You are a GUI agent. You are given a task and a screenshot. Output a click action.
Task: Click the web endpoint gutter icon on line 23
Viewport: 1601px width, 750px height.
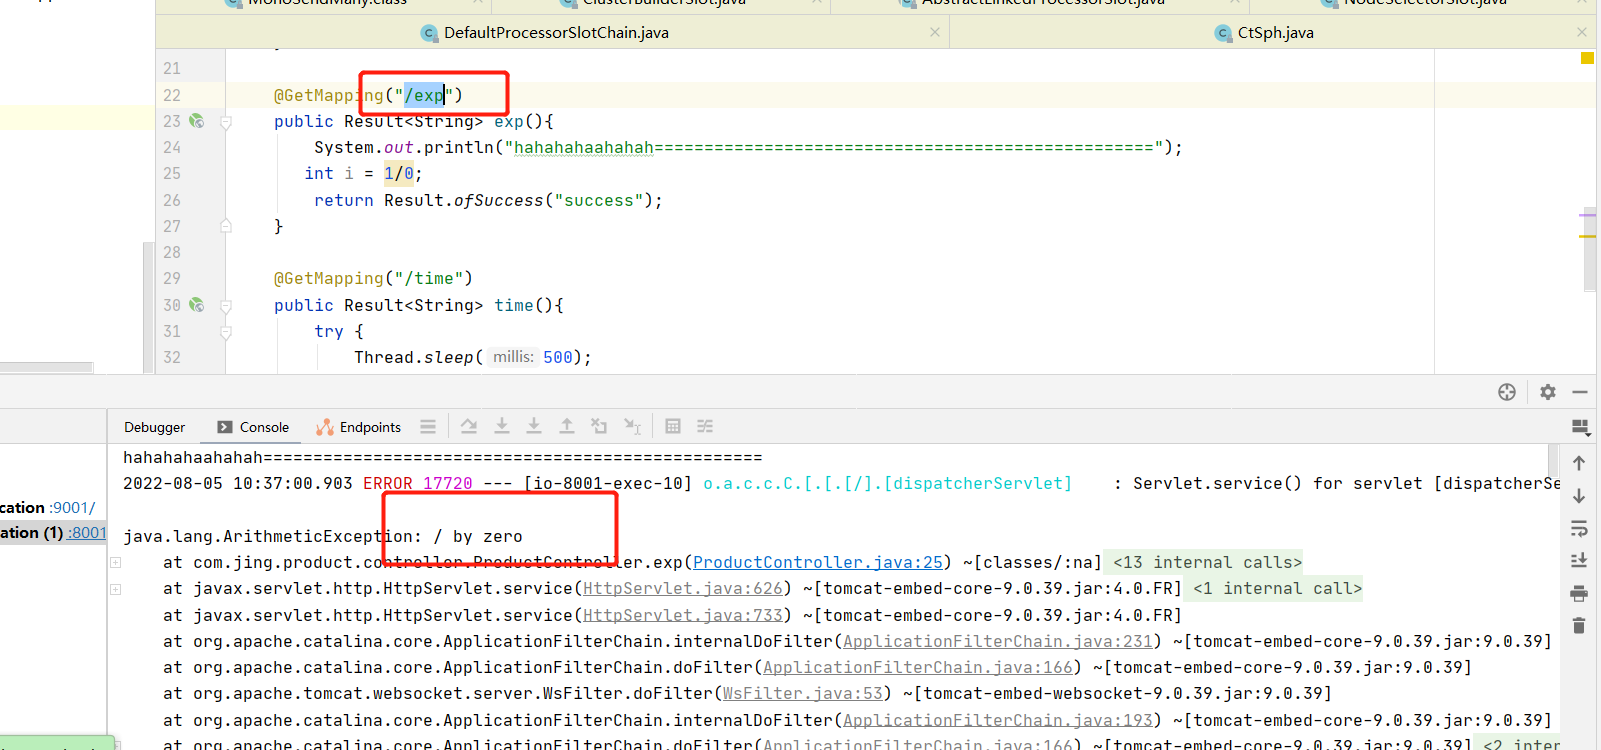click(x=197, y=121)
